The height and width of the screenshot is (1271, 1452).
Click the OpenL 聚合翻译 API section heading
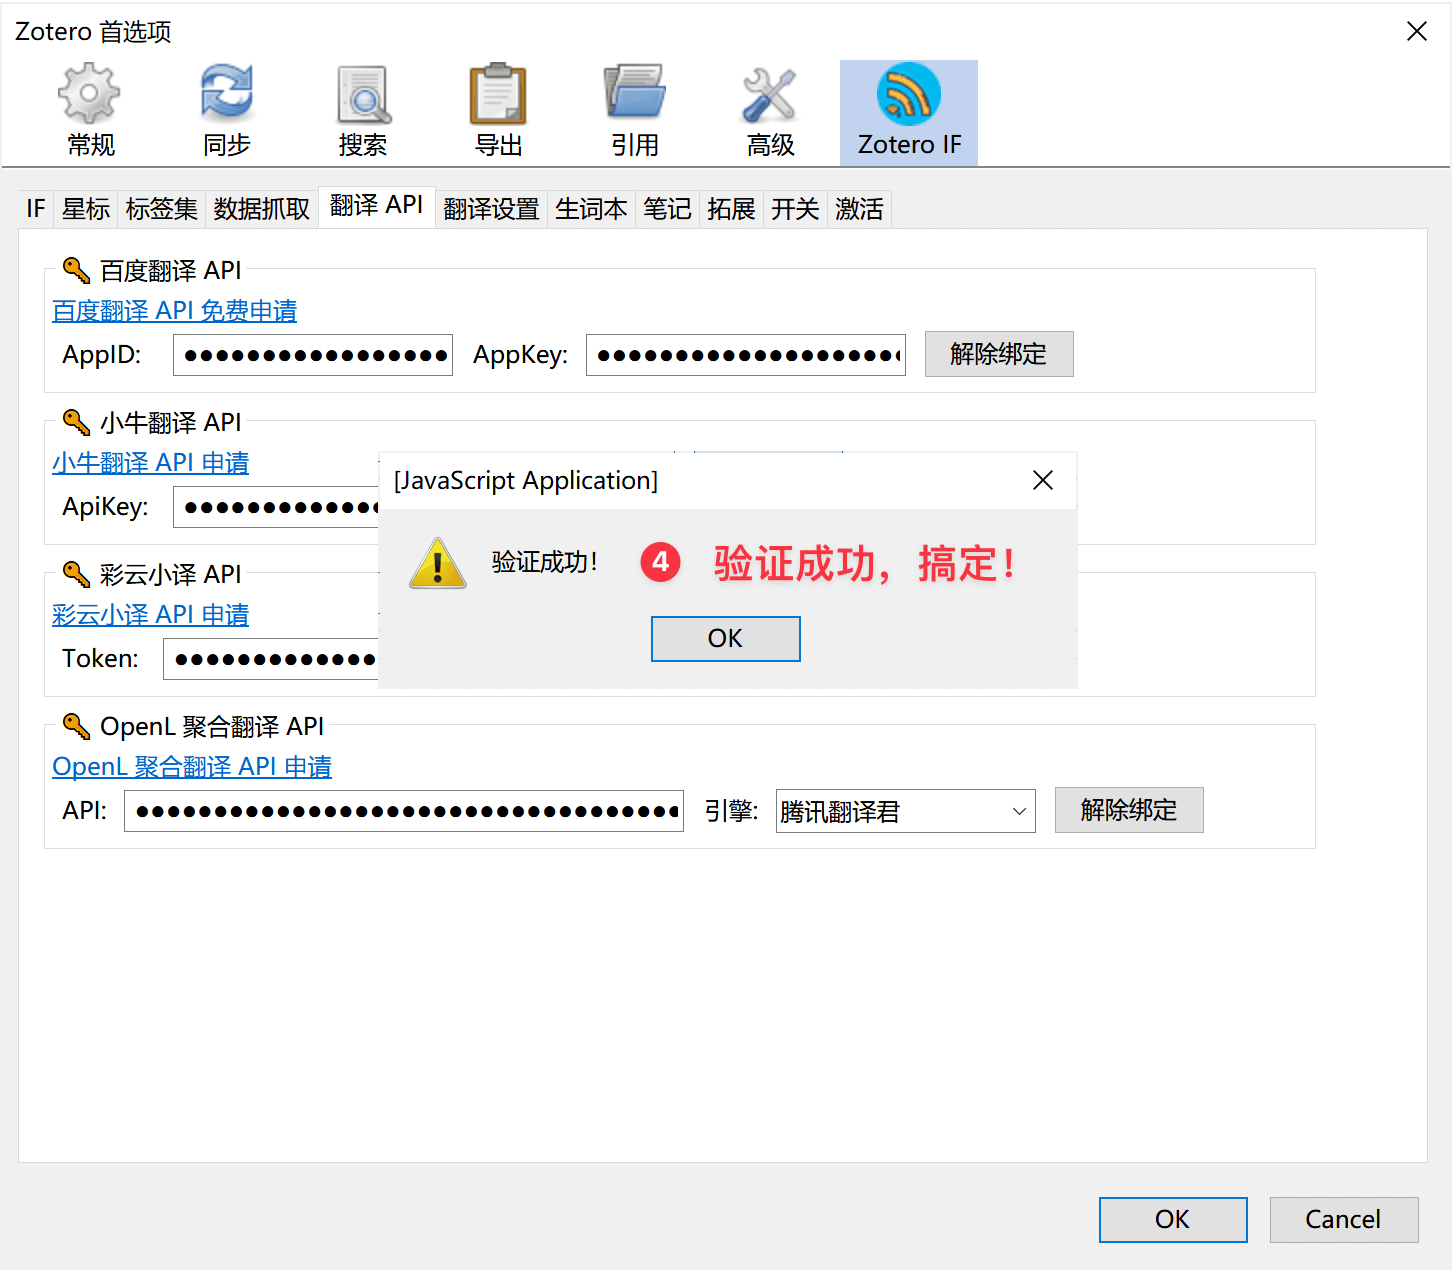tap(212, 727)
